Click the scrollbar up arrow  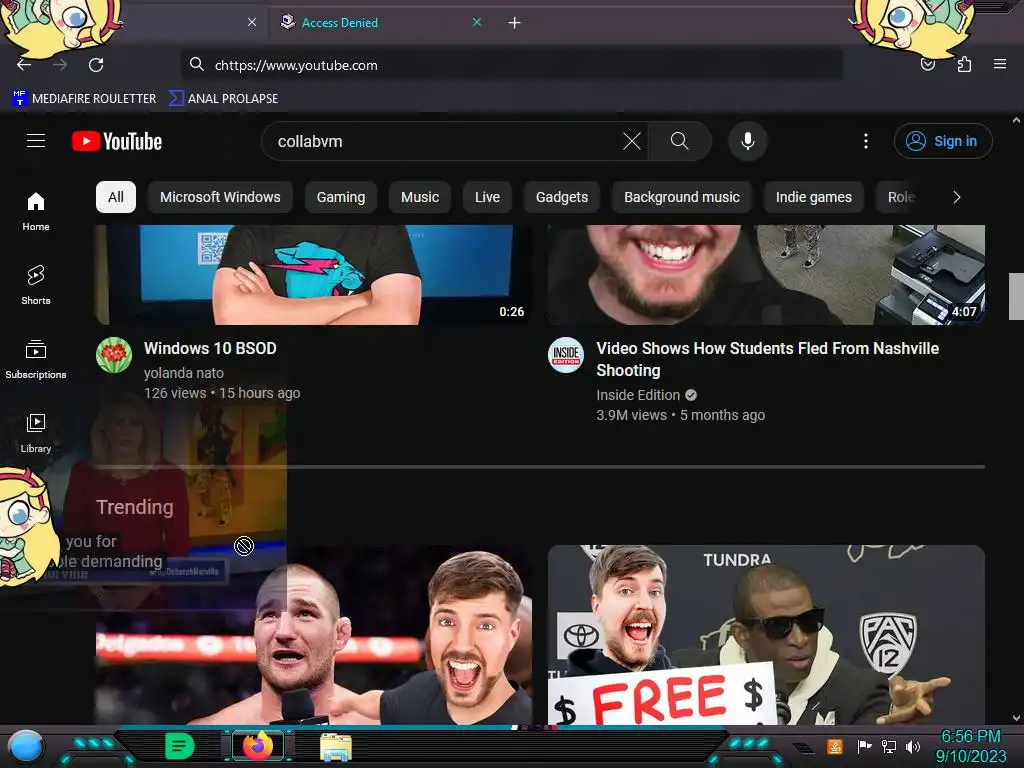tap(1016, 121)
